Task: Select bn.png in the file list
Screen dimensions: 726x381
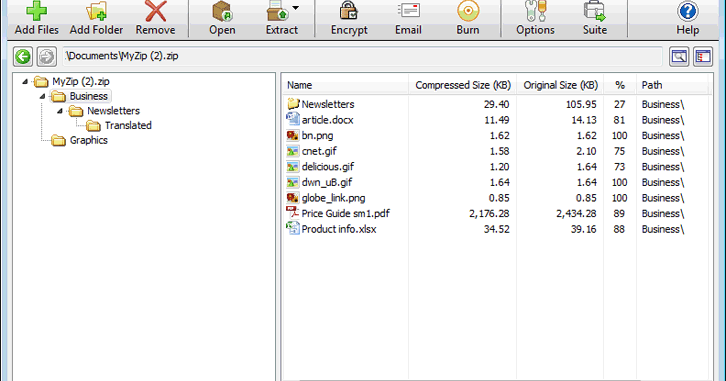Action: click(495, 136)
